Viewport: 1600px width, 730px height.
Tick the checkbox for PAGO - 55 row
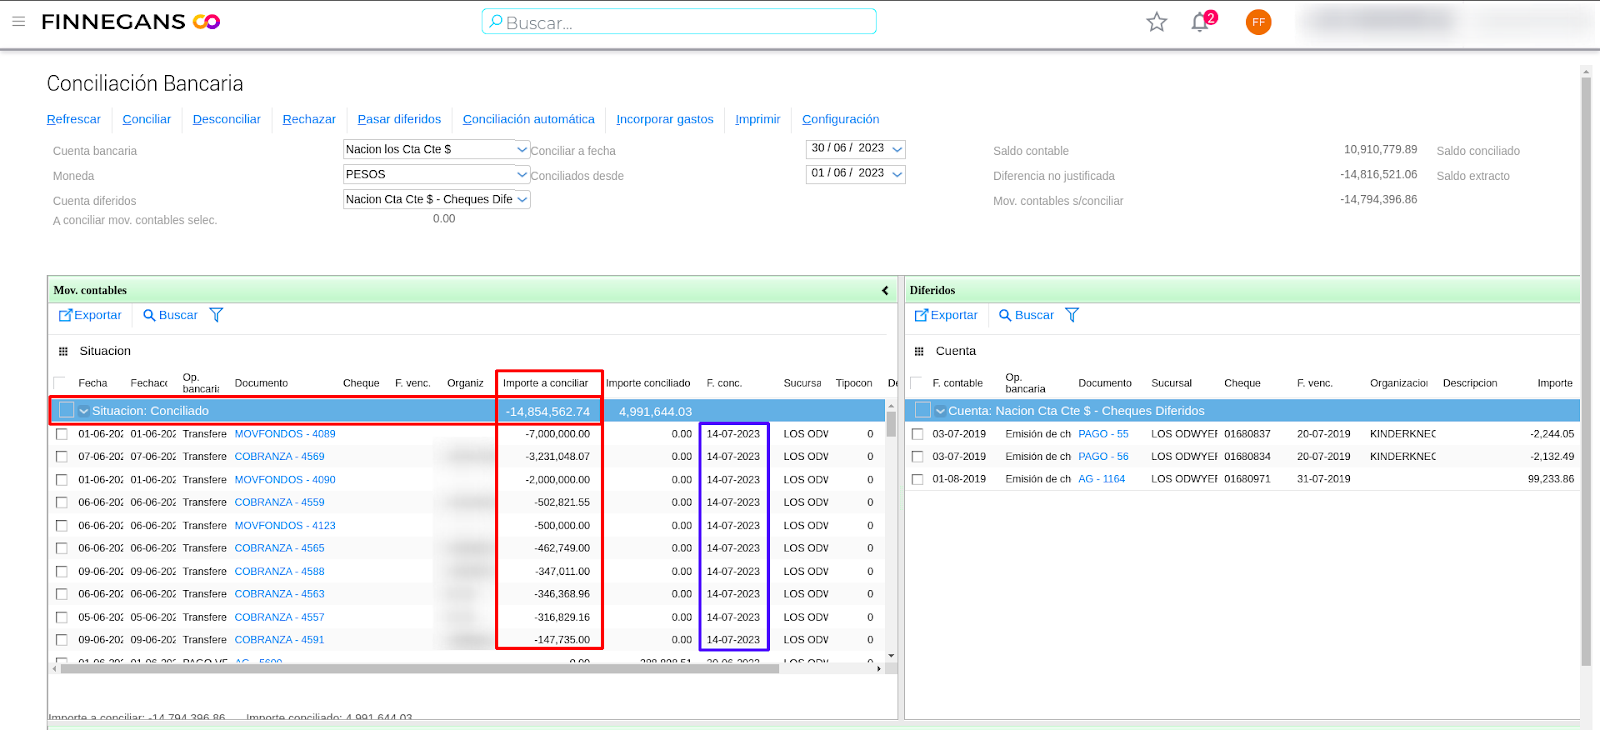[917, 434]
